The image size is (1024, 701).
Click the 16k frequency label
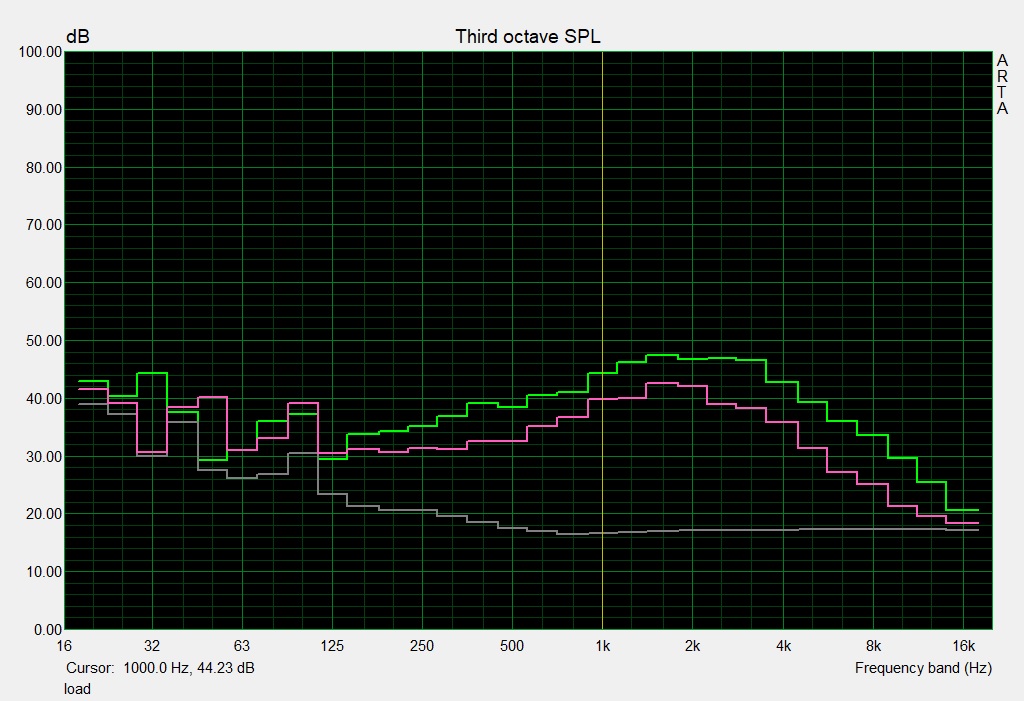click(963, 646)
